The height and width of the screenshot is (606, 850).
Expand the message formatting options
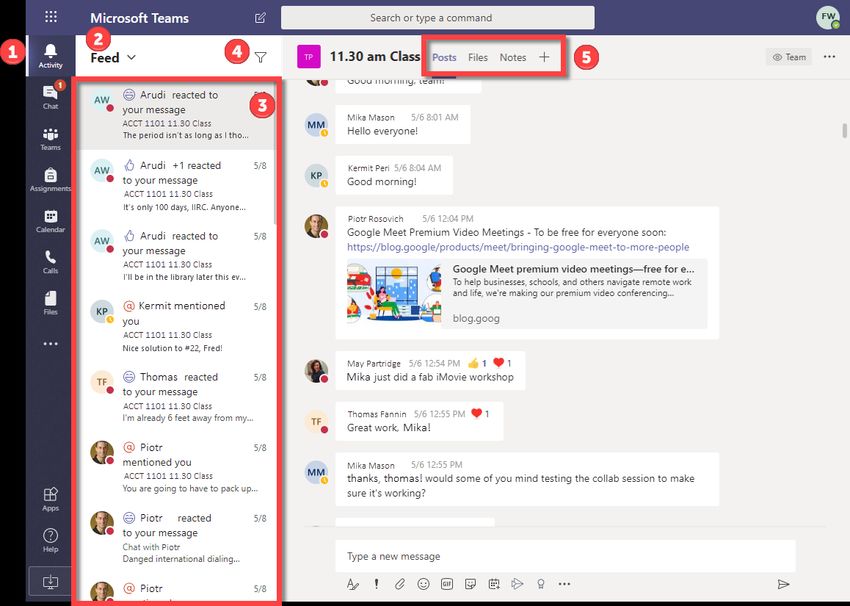(352, 584)
